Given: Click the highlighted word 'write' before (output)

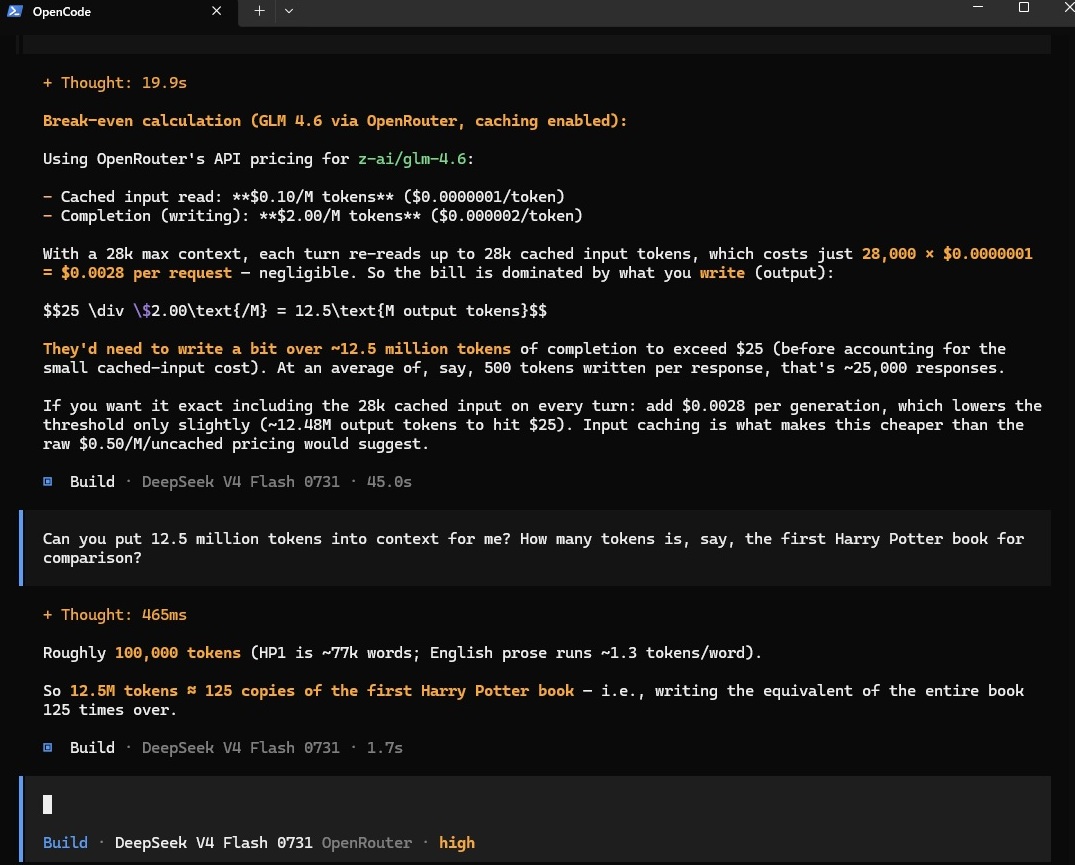Looking at the screenshot, I should [x=722, y=273].
